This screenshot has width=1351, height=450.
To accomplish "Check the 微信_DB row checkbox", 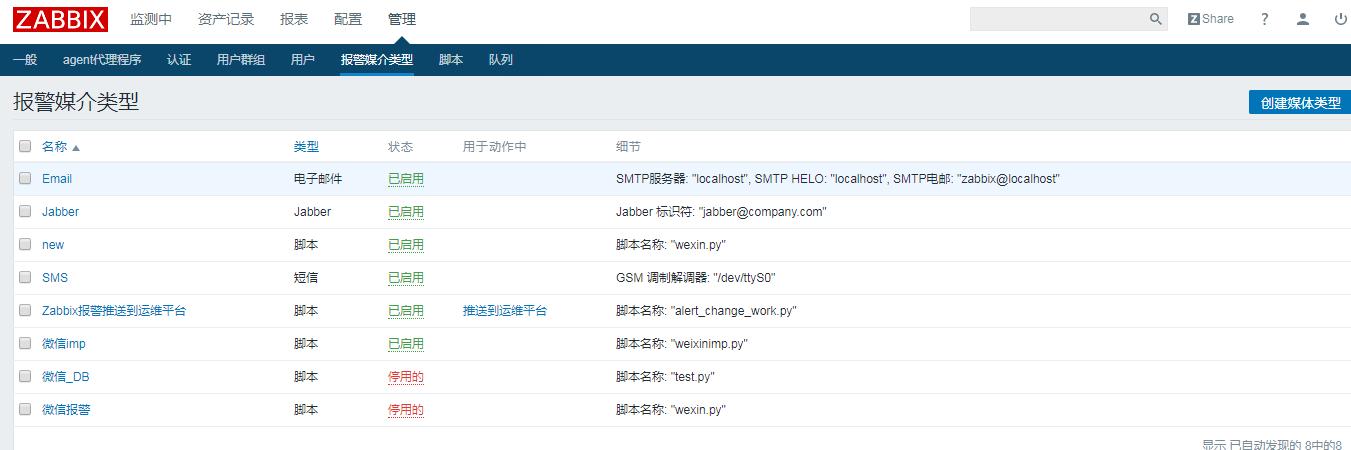I will click(x=25, y=377).
